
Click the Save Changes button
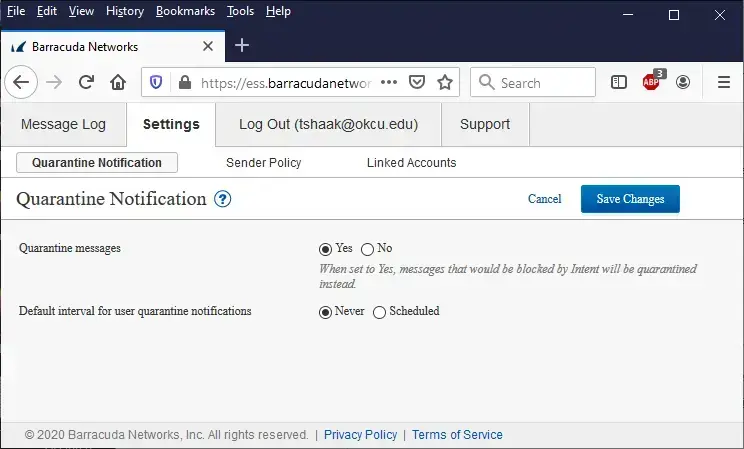[630, 199]
